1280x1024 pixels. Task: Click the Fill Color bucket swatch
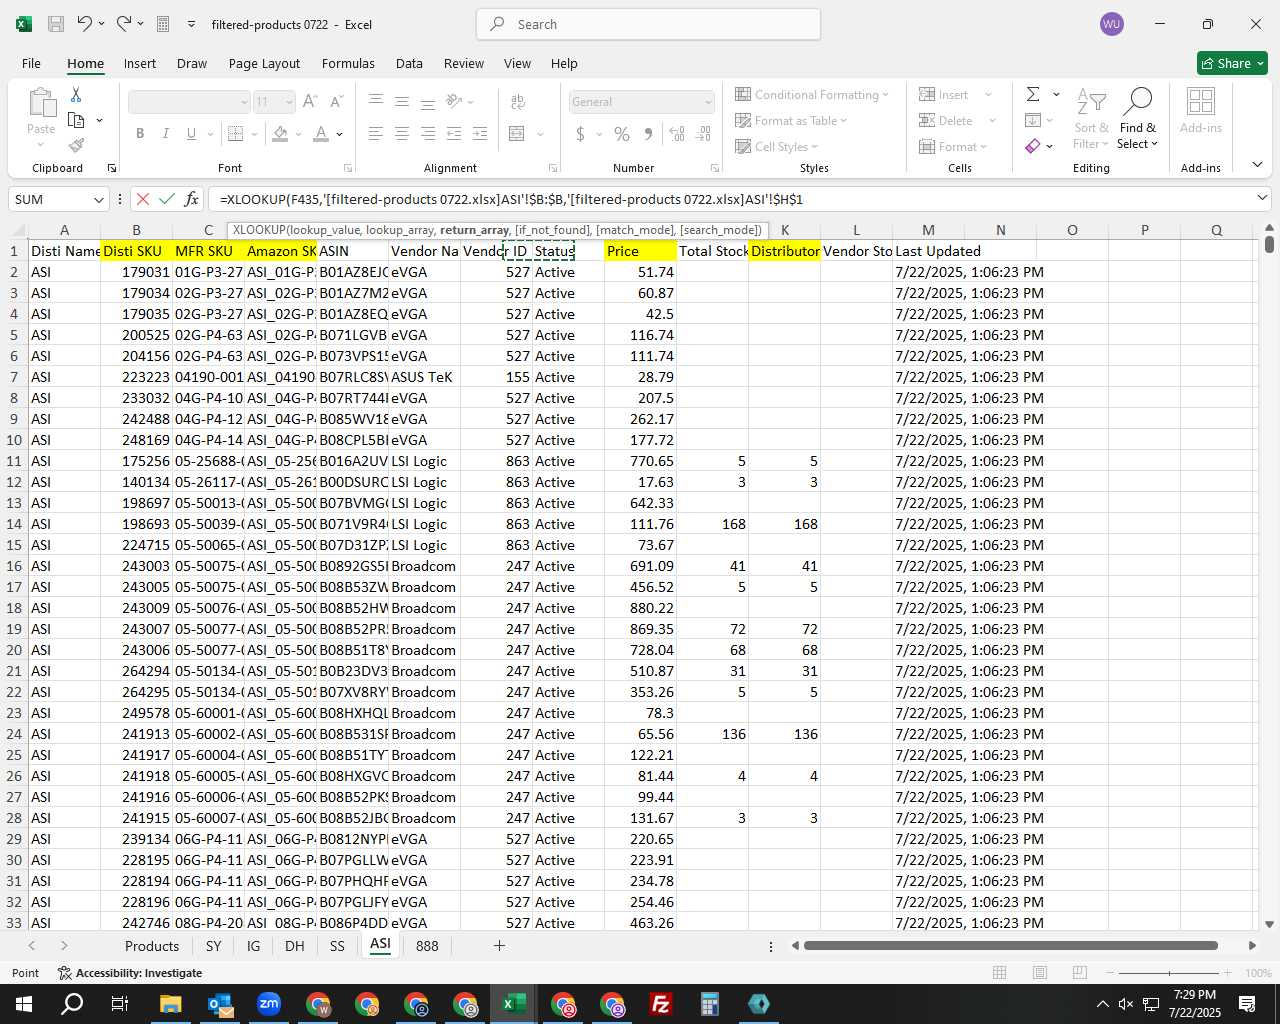pyautogui.click(x=280, y=133)
